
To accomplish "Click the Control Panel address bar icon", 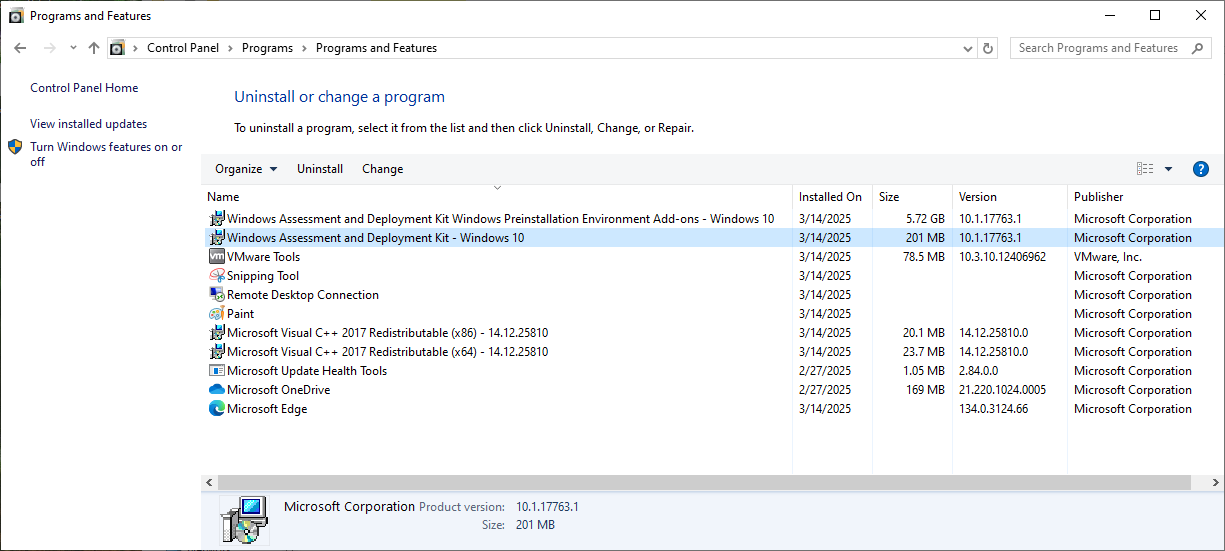I will click(x=117, y=48).
